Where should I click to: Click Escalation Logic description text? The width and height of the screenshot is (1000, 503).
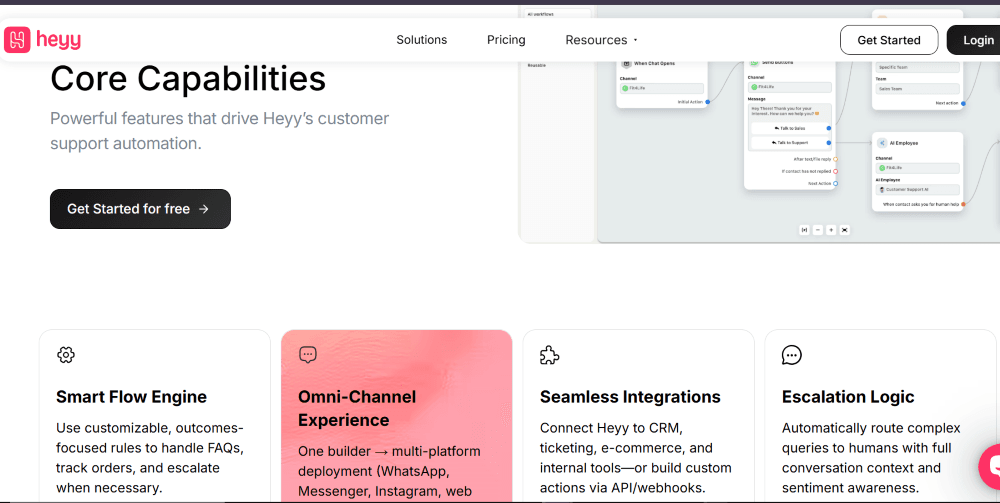871,458
